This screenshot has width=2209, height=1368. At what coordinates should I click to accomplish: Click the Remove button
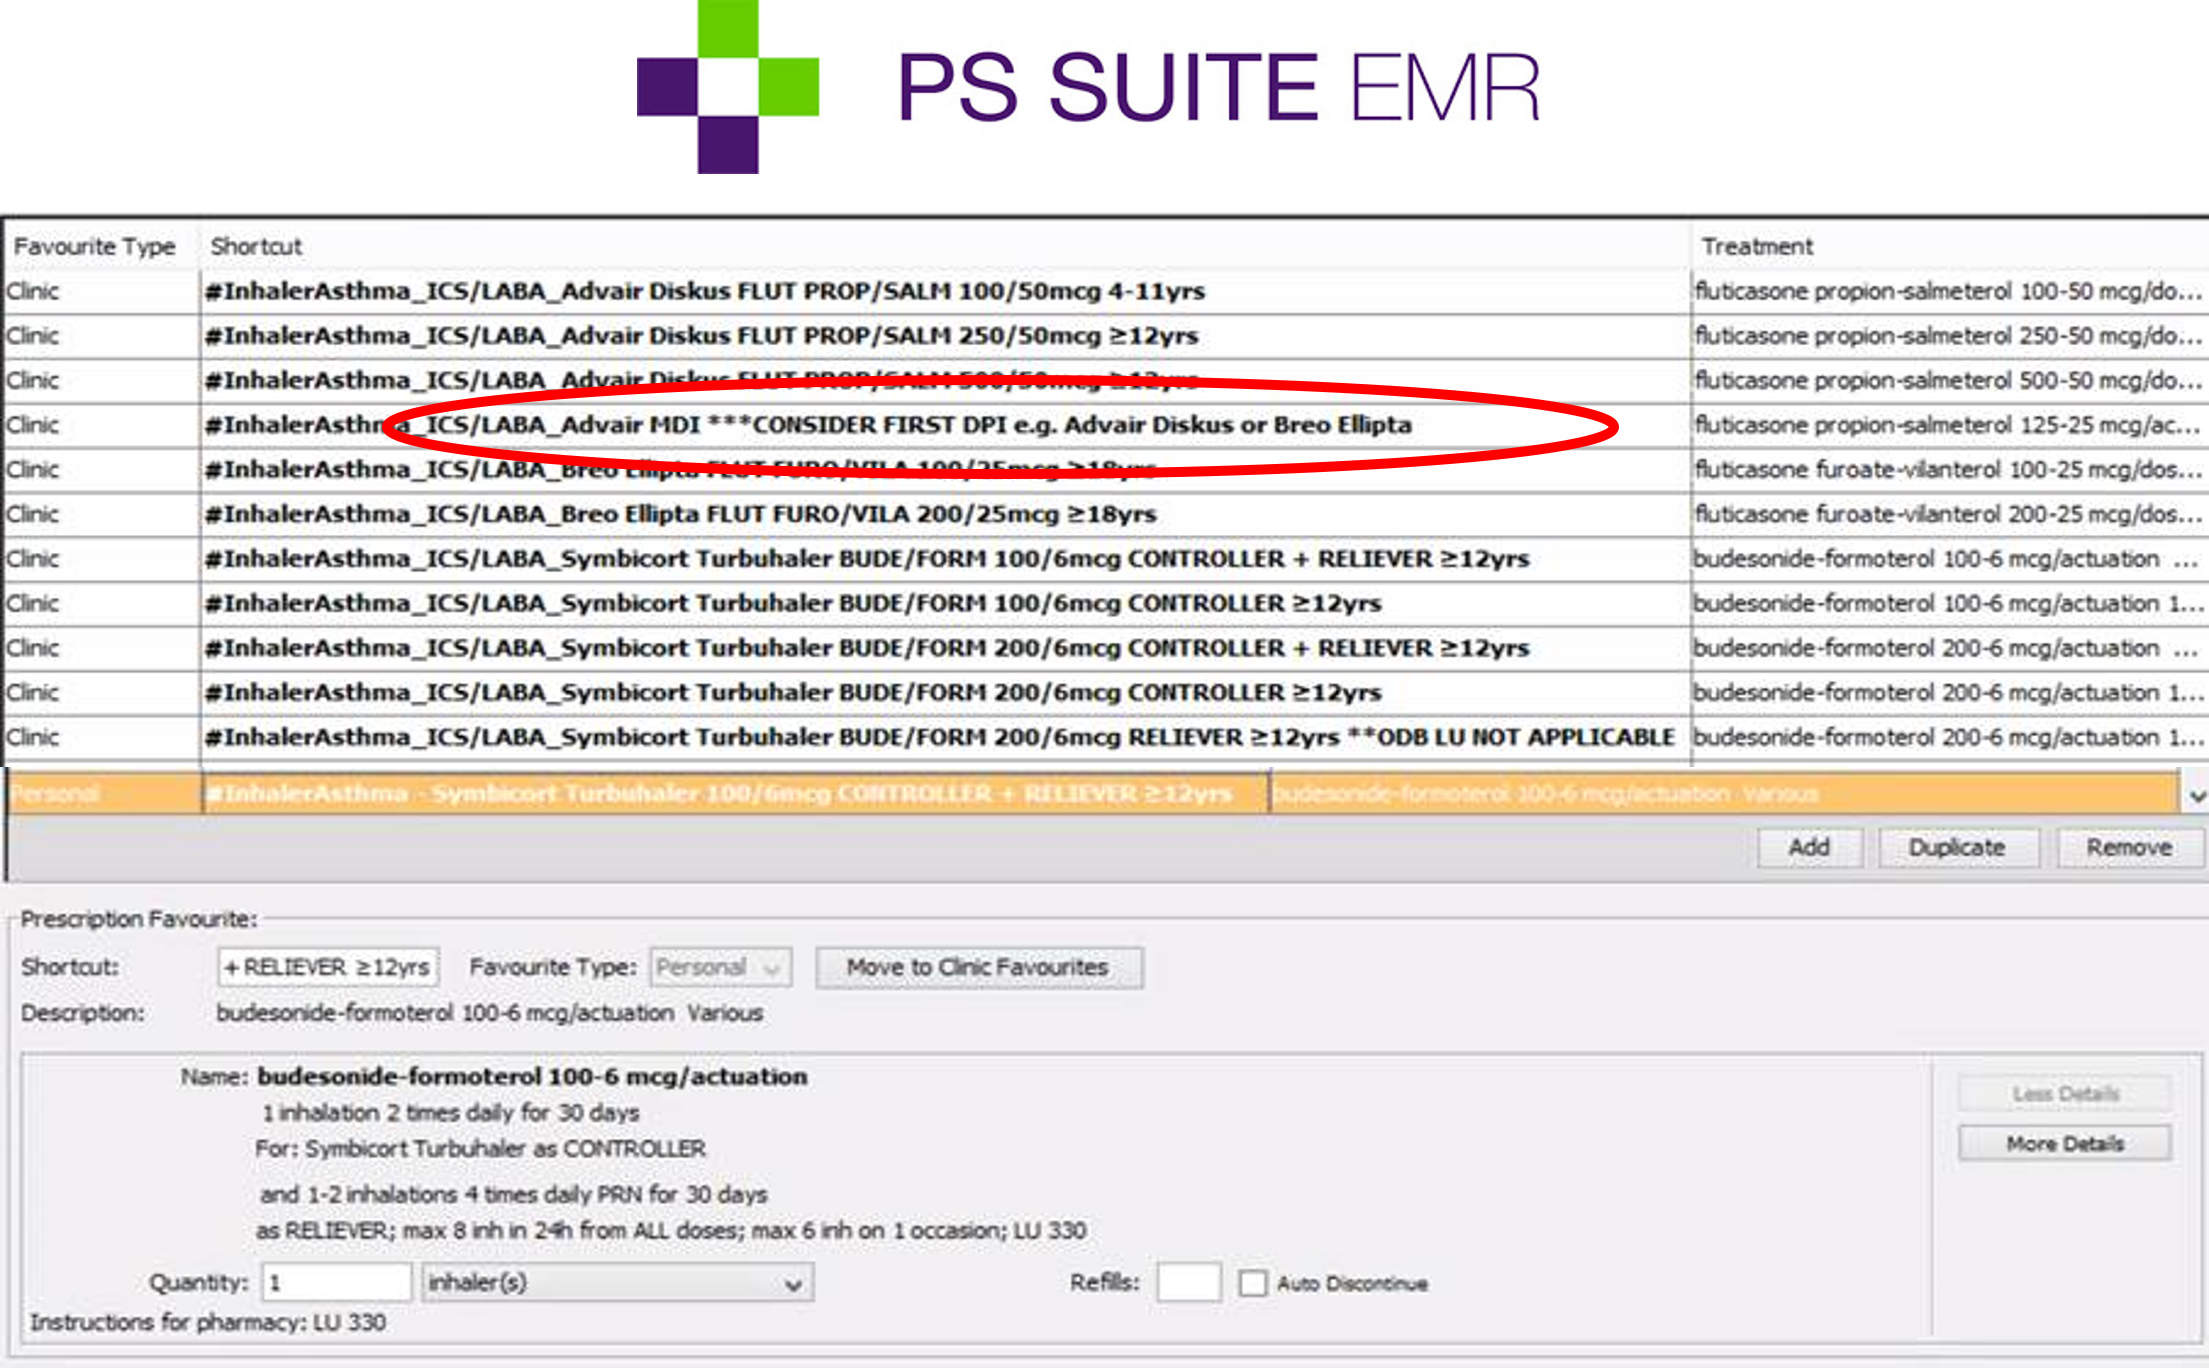2129,848
